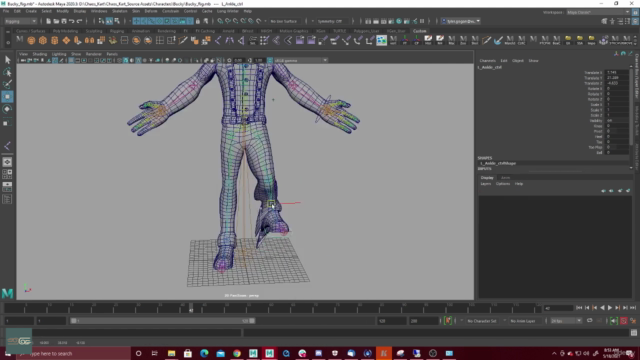
Task: Open File Explorer from the taskbar
Action: point(171,353)
